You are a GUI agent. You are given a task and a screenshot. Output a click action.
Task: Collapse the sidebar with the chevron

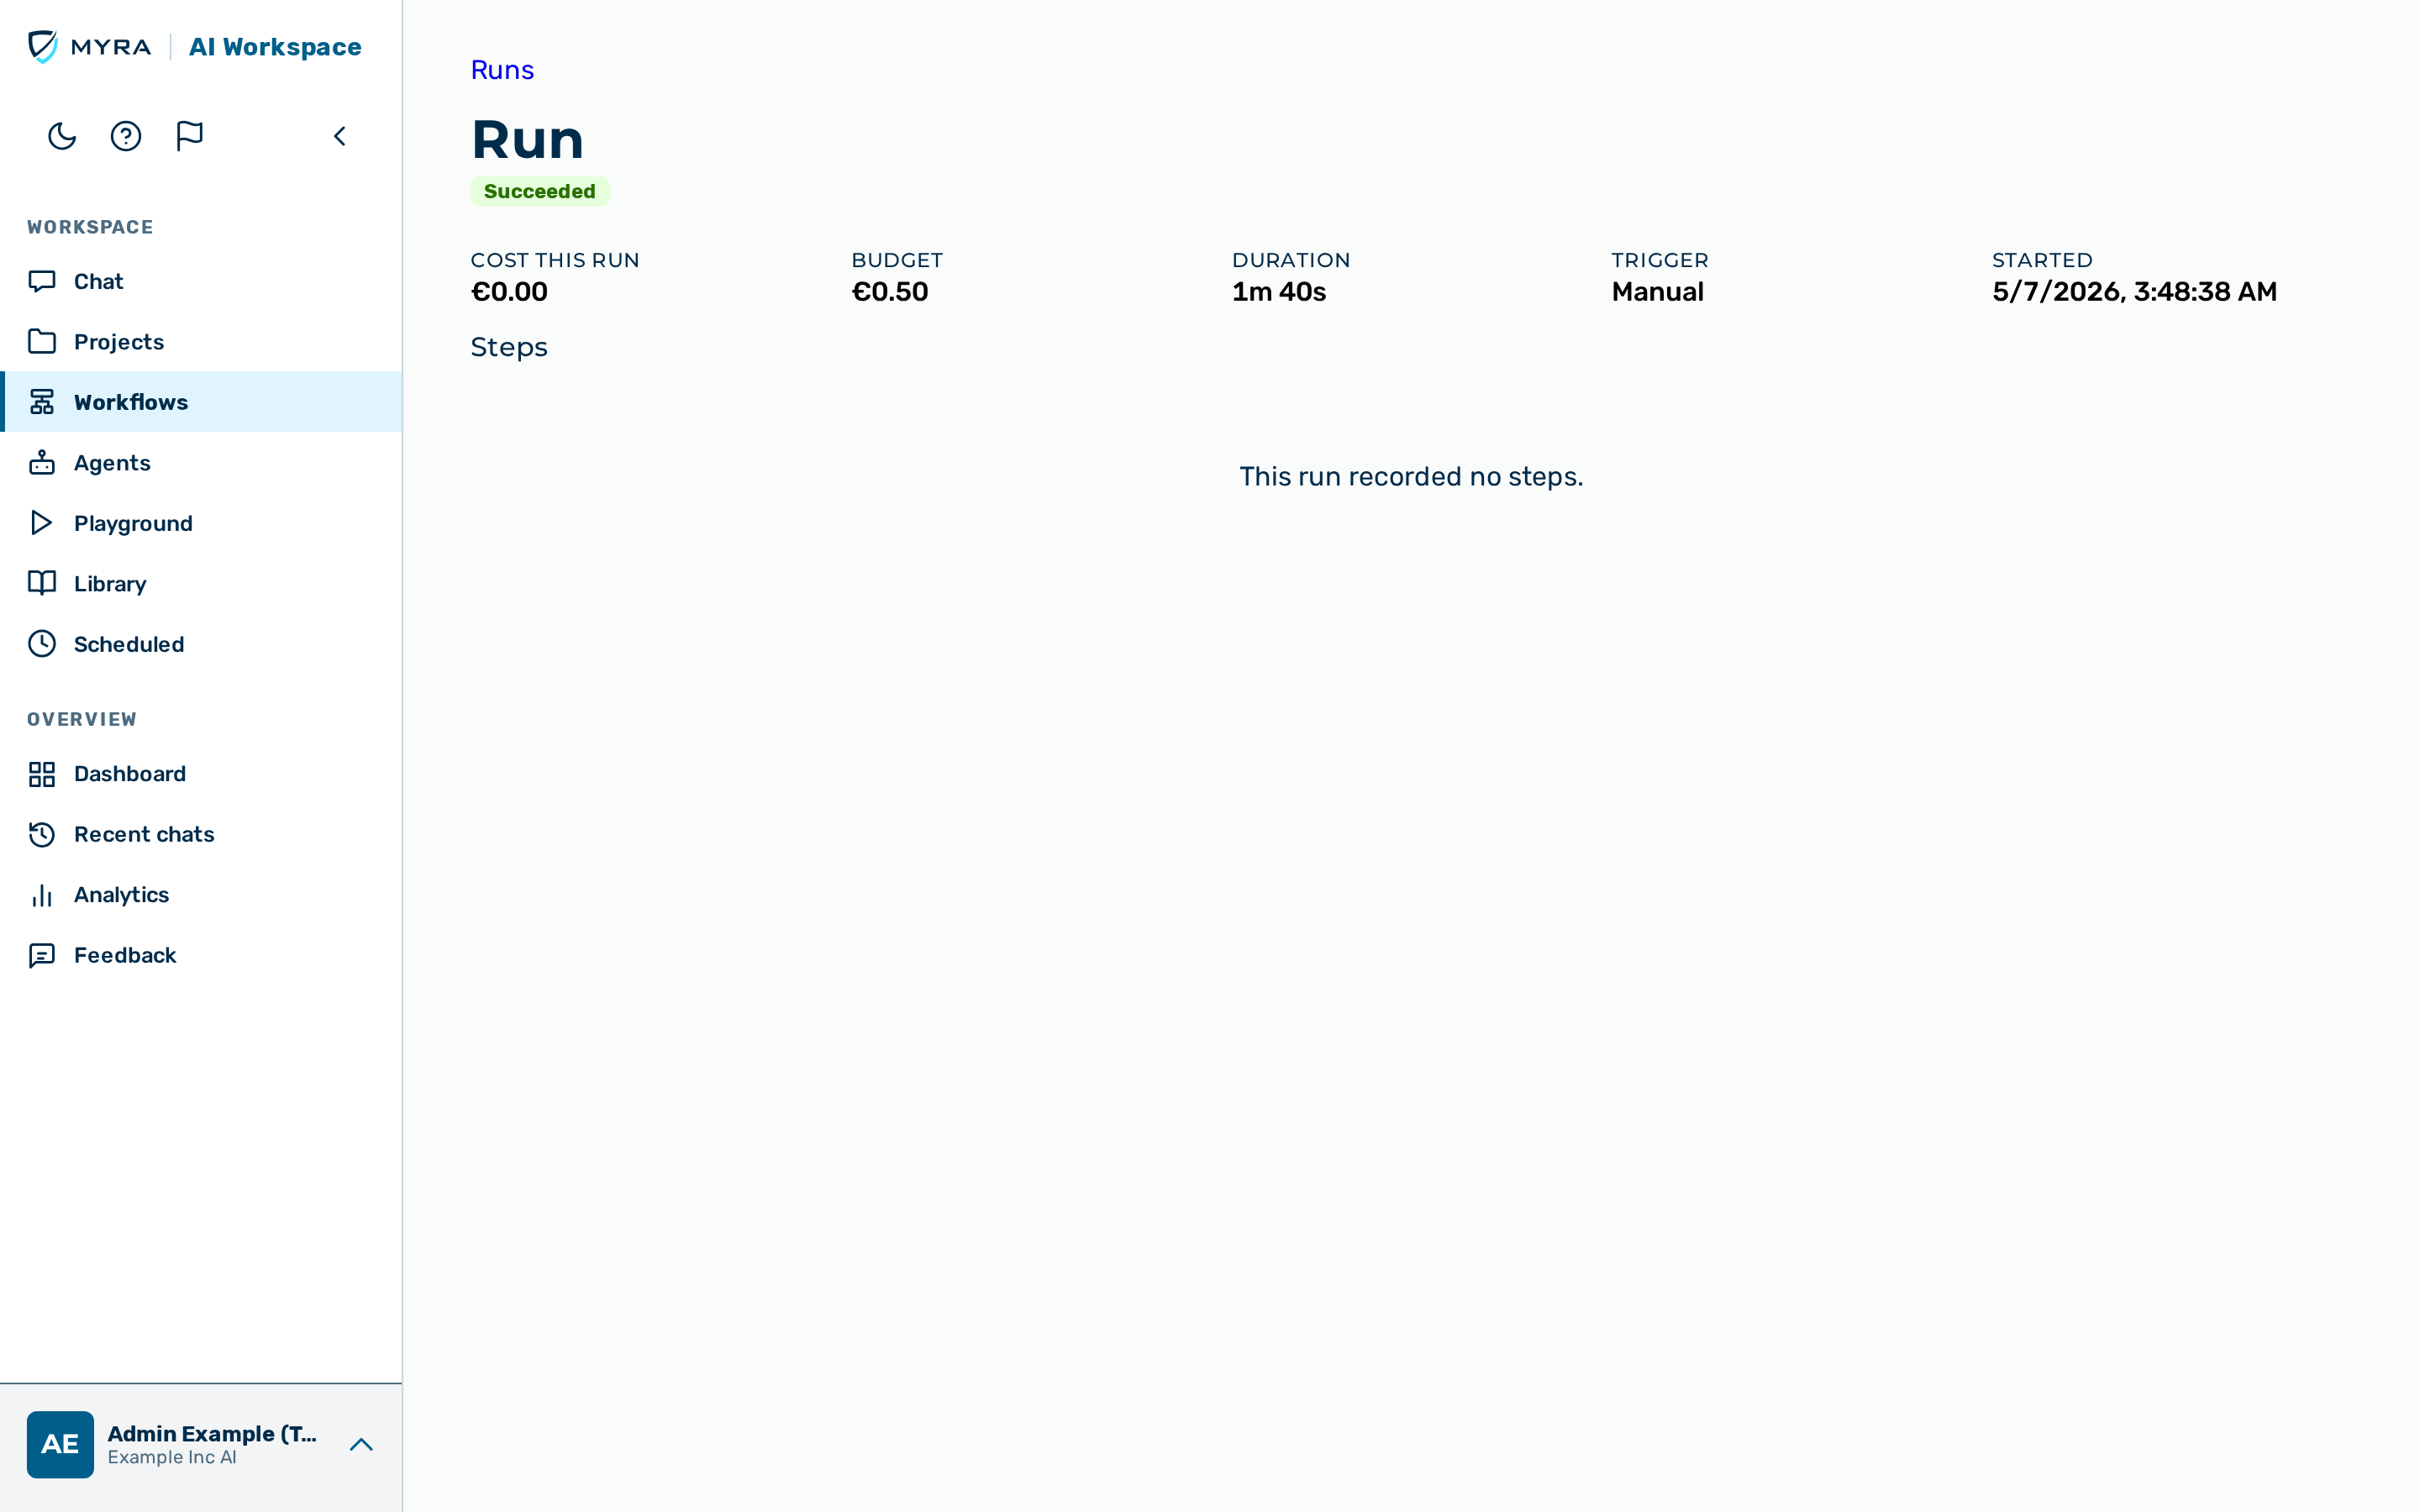point(340,136)
